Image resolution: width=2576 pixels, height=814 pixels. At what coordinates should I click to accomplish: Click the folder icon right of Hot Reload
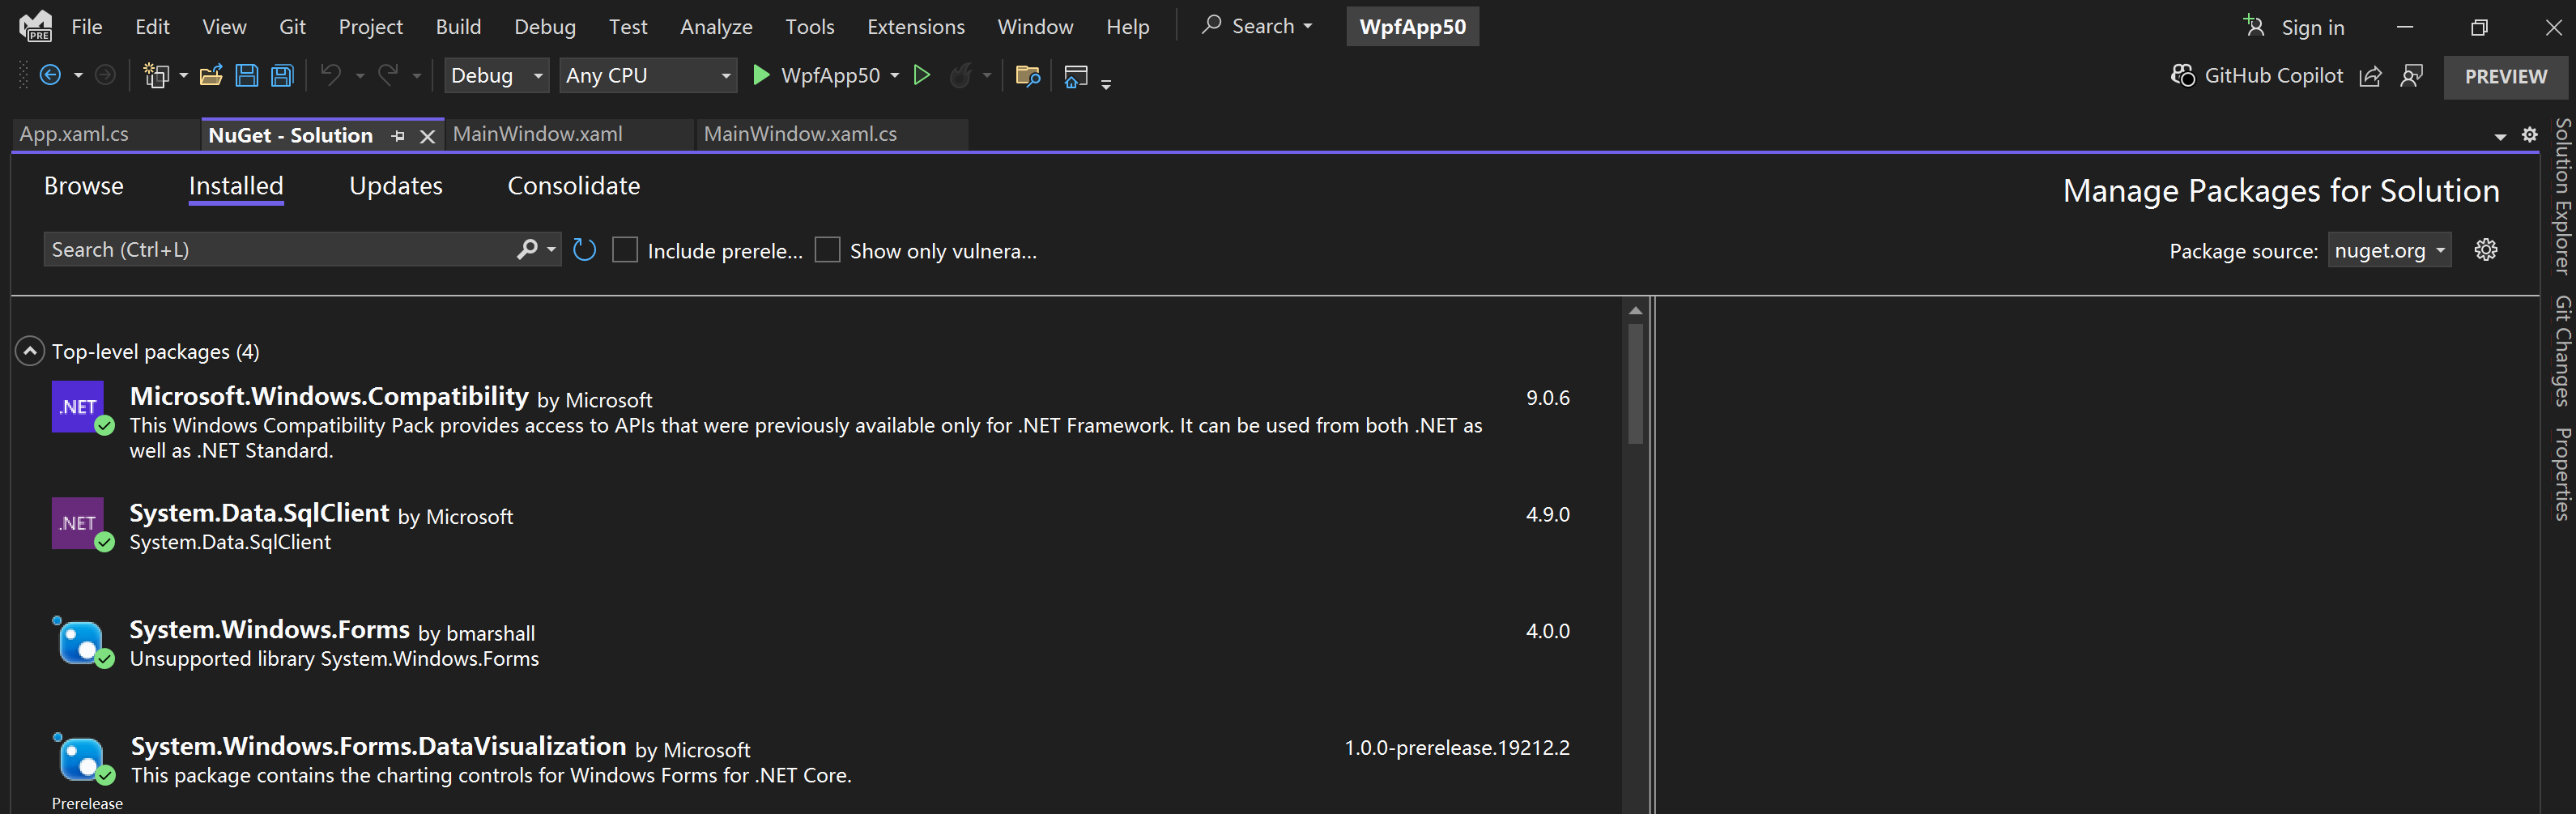[x=1028, y=75]
